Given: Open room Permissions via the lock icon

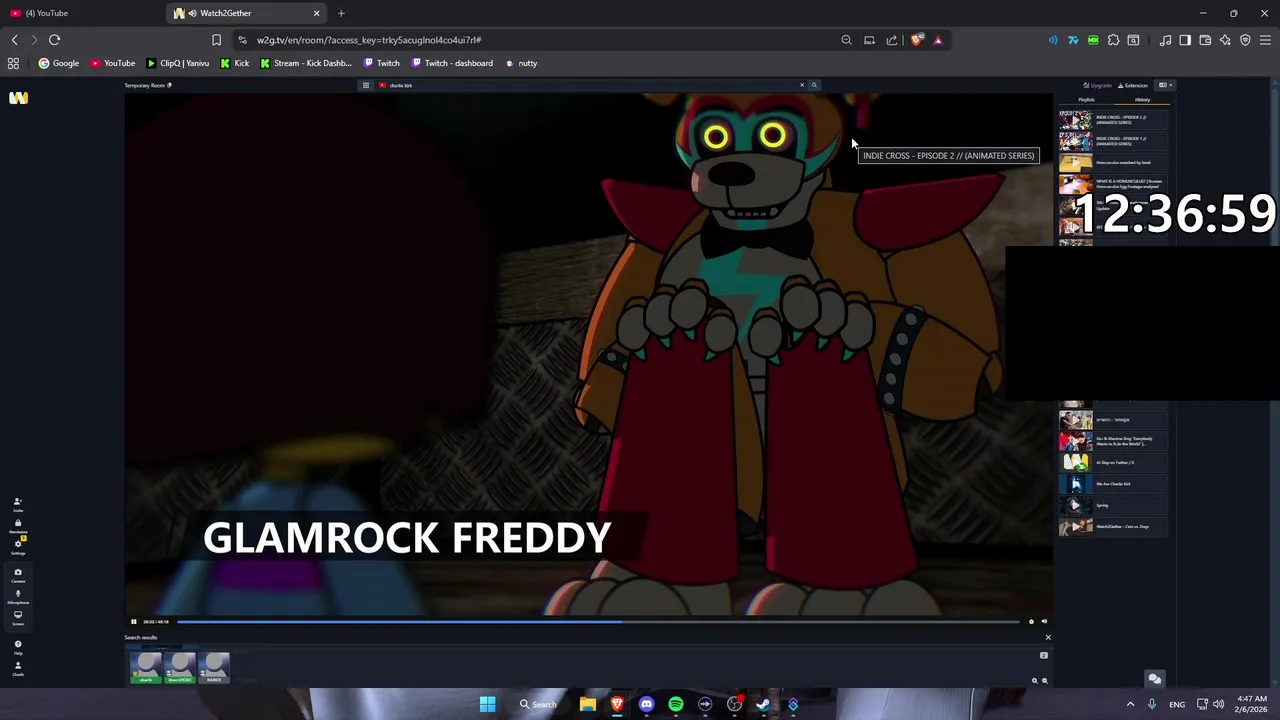Looking at the screenshot, I should pos(17,525).
